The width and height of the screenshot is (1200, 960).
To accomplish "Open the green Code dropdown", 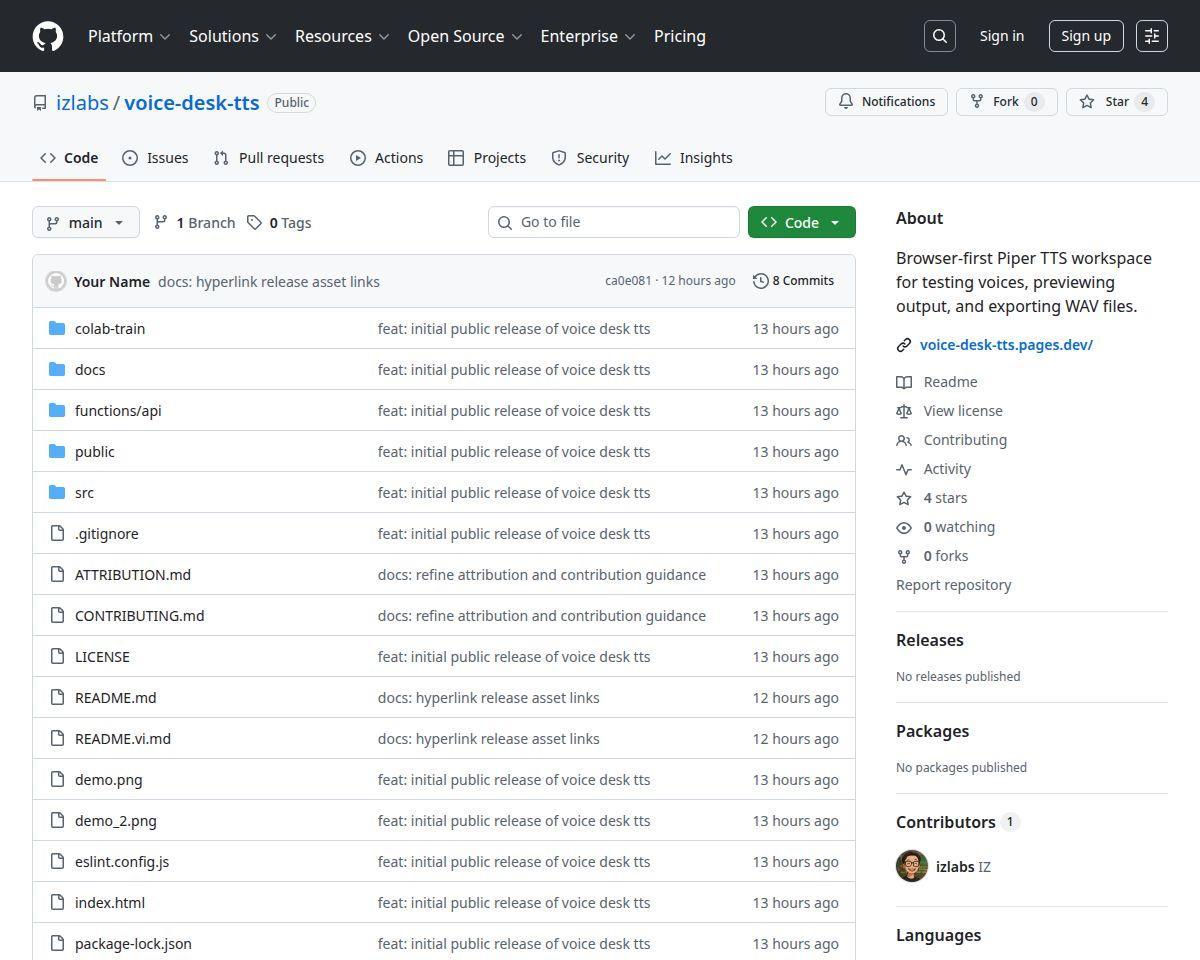I will point(801,222).
